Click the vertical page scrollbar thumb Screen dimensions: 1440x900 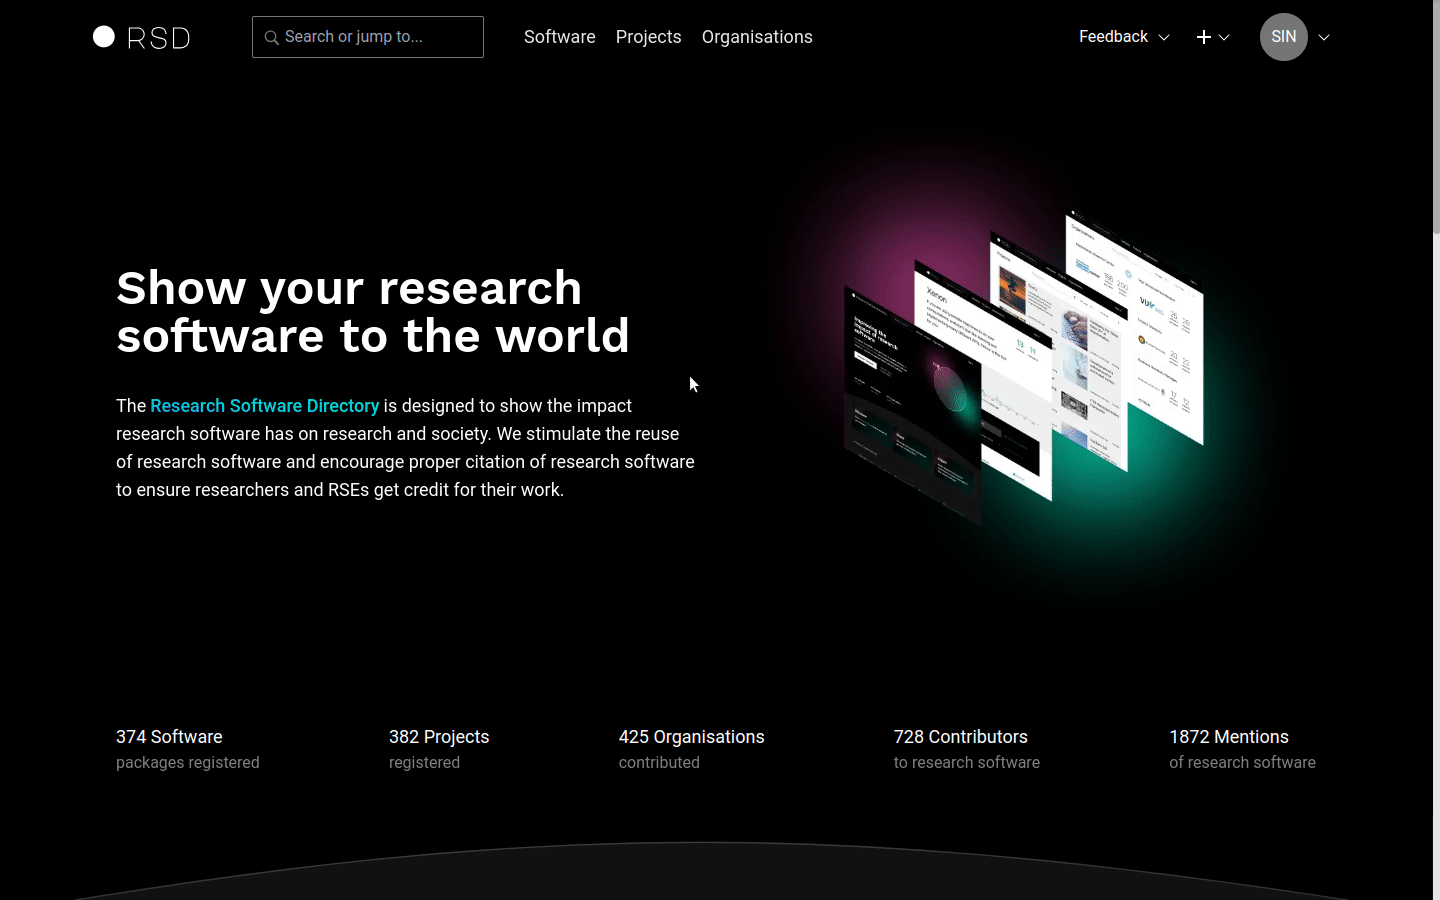click(x=1436, y=120)
